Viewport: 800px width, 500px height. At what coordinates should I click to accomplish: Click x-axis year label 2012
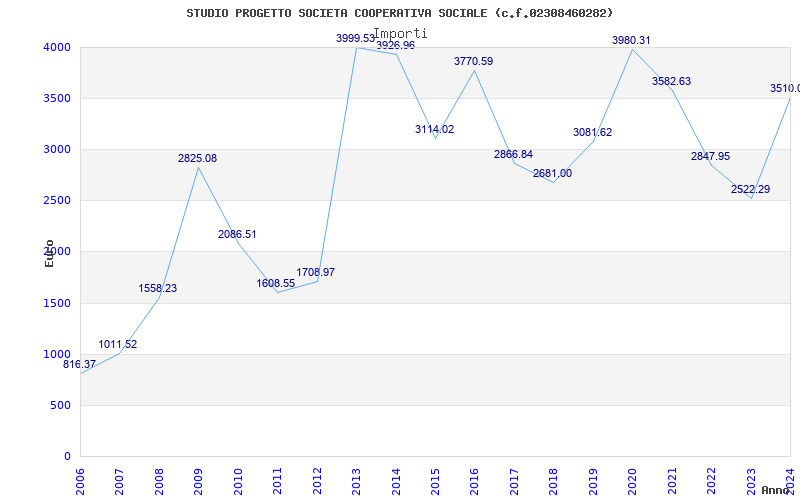pyautogui.click(x=317, y=482)
